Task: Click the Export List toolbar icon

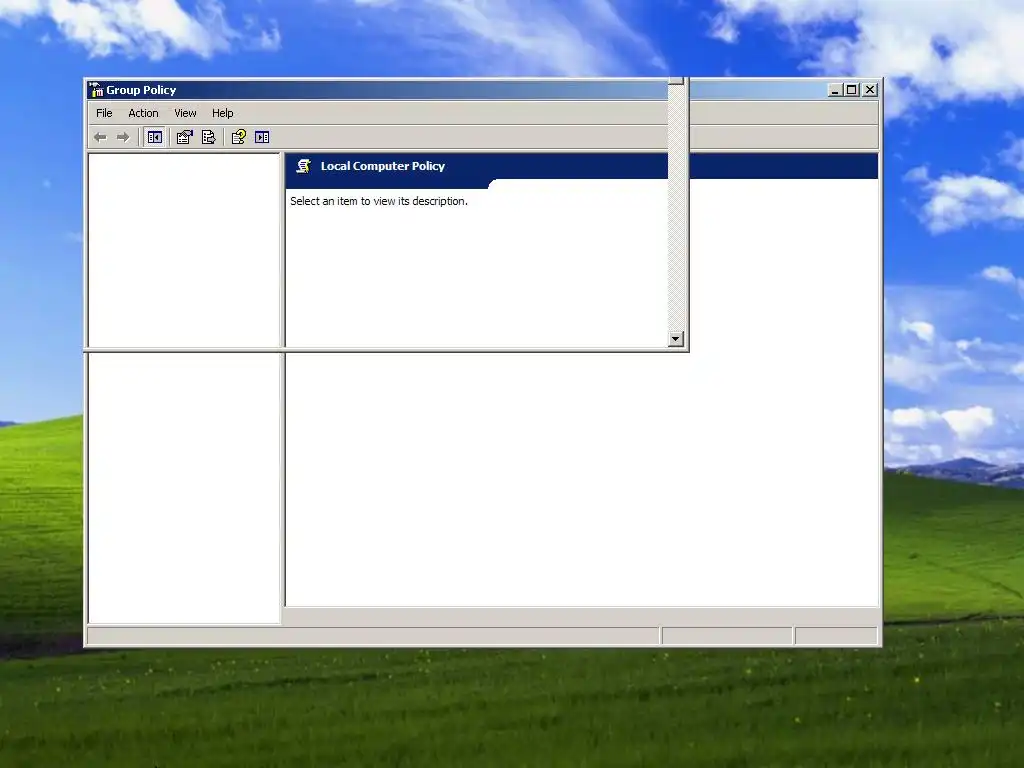Action: point(208,137)
